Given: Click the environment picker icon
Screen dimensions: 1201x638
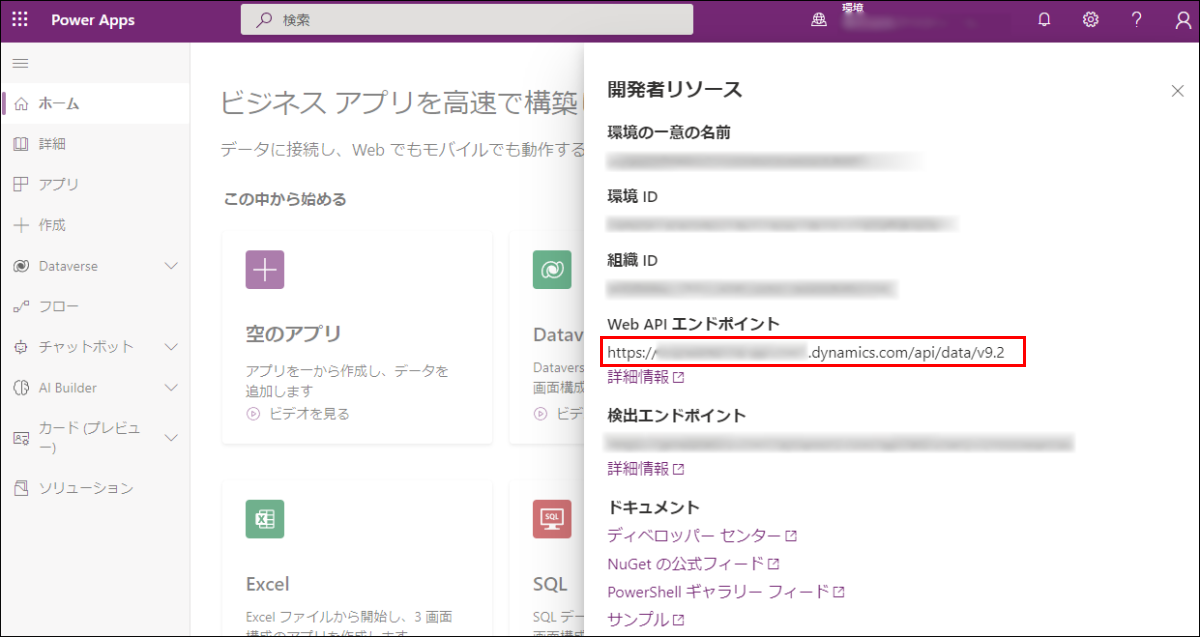Looking at the screenshot, I should coord(819,20).
